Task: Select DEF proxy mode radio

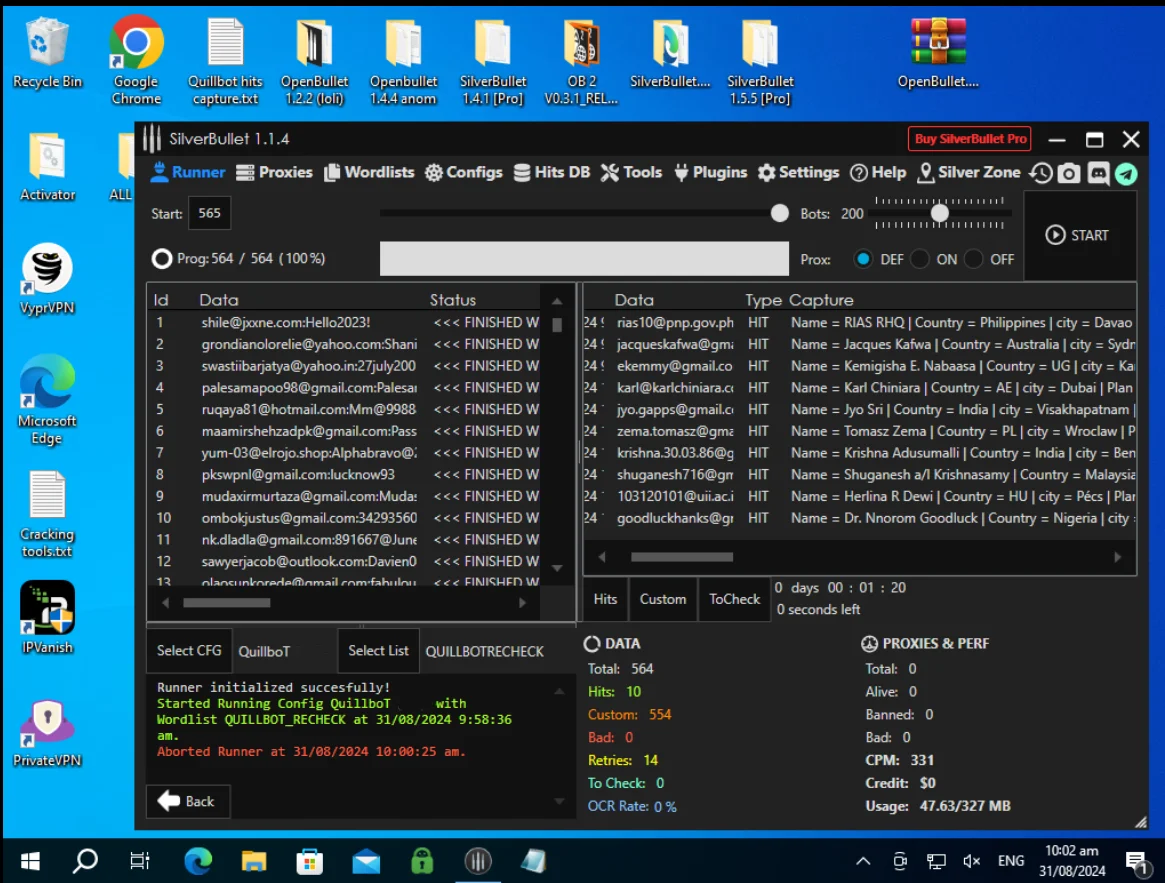Action: [x=863, y=259]
